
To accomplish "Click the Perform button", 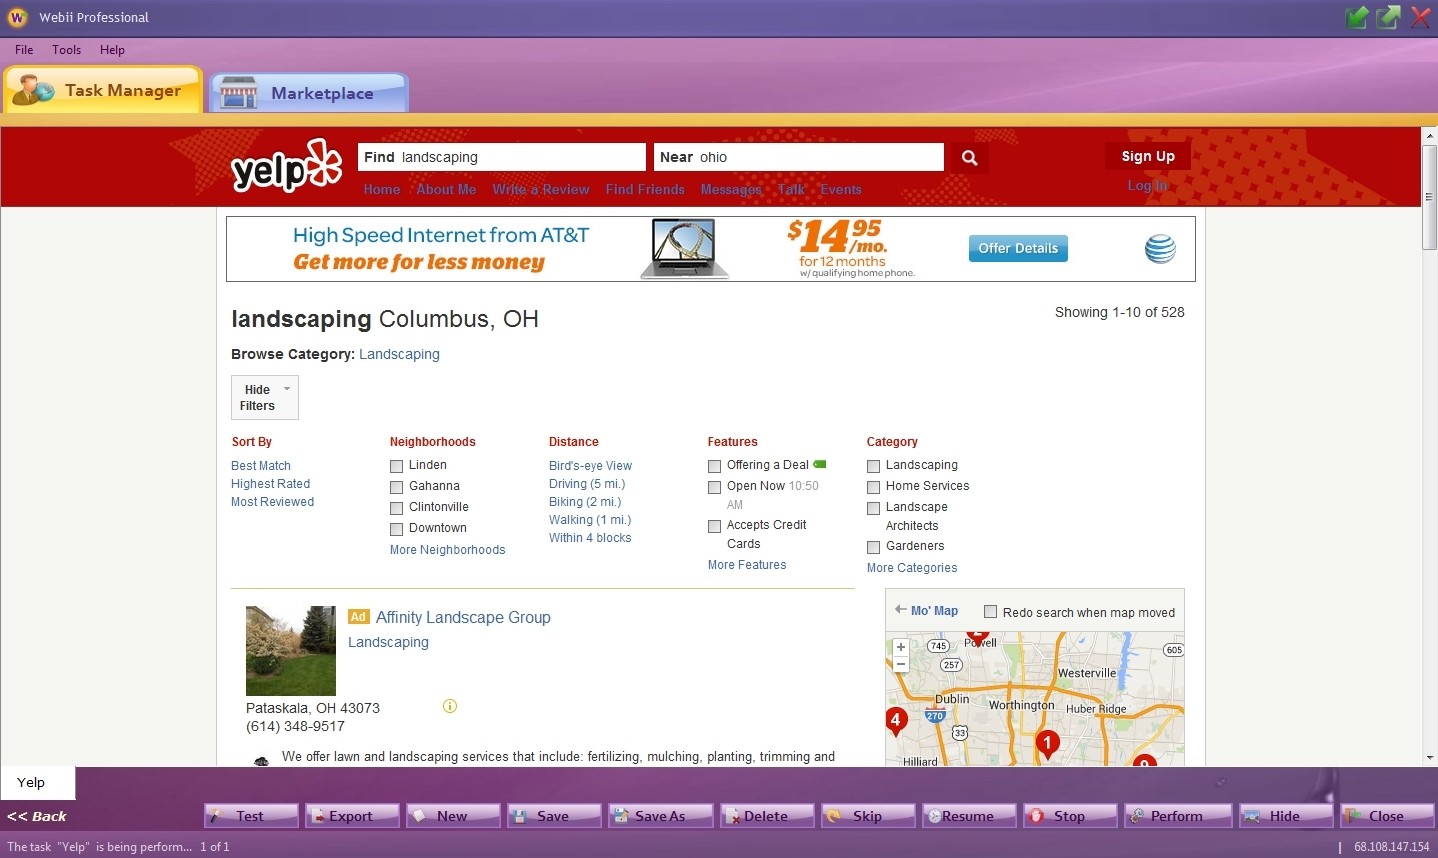I will tap(1178, 816).
